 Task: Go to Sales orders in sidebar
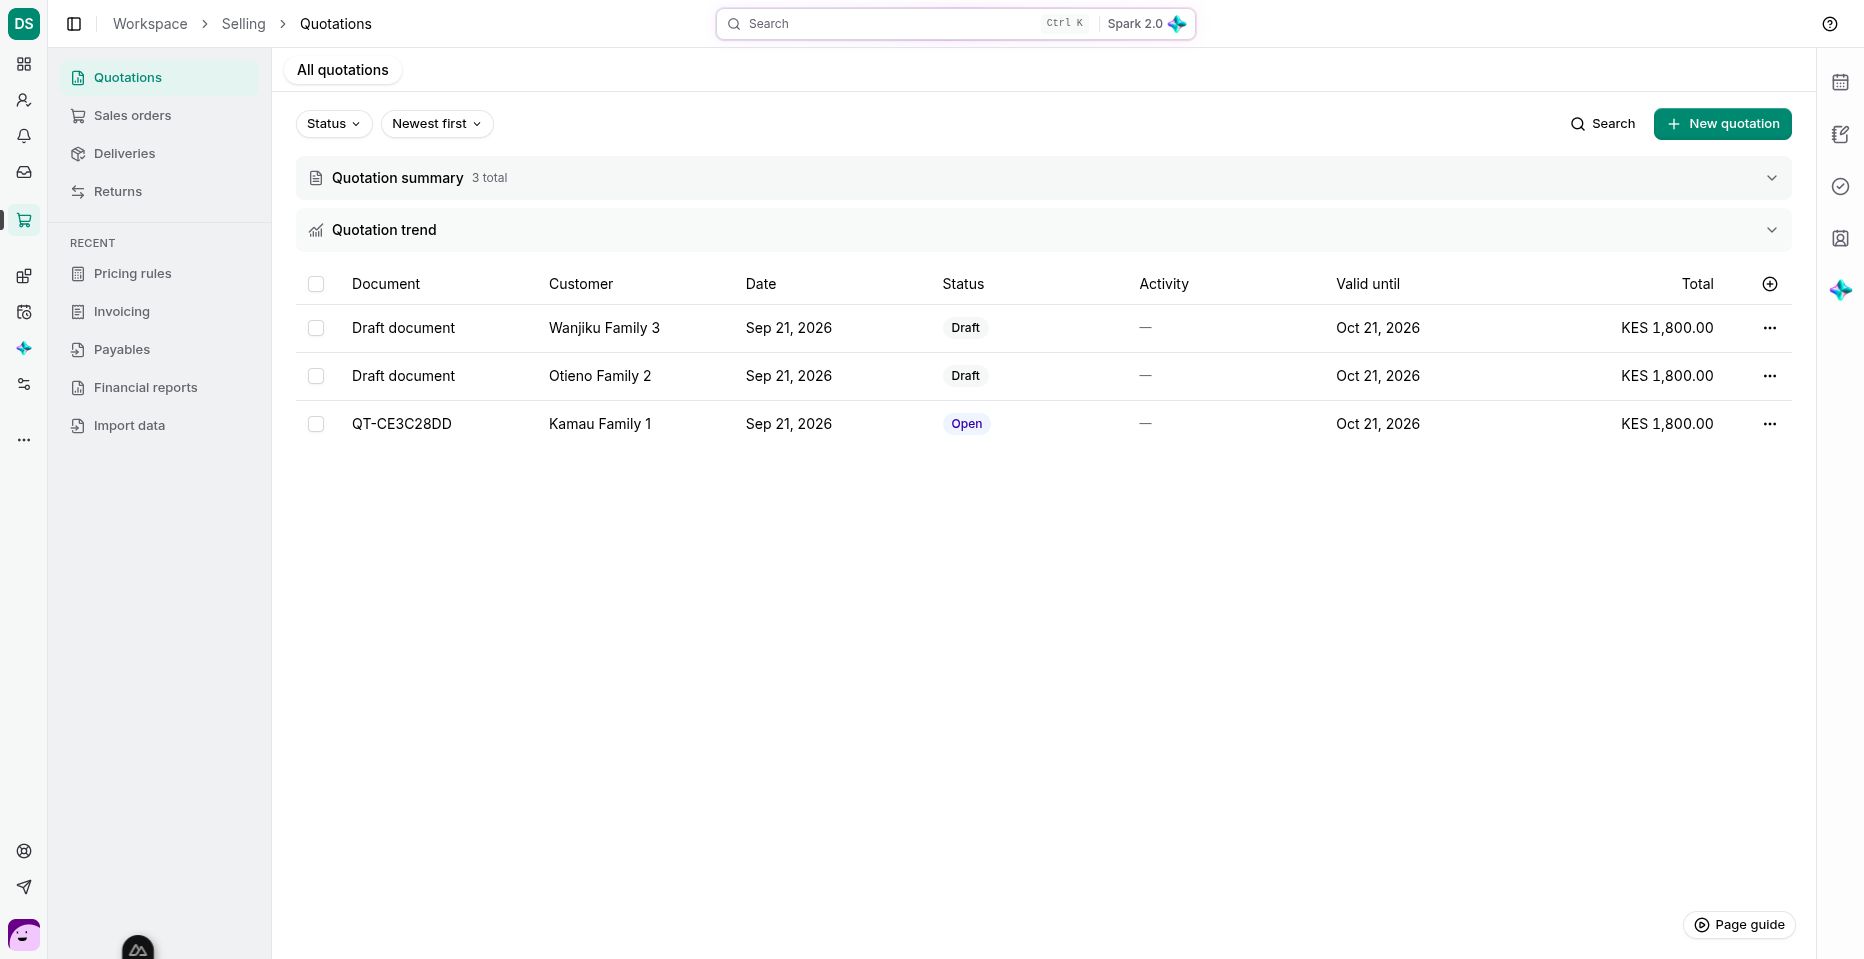[159, 116]
